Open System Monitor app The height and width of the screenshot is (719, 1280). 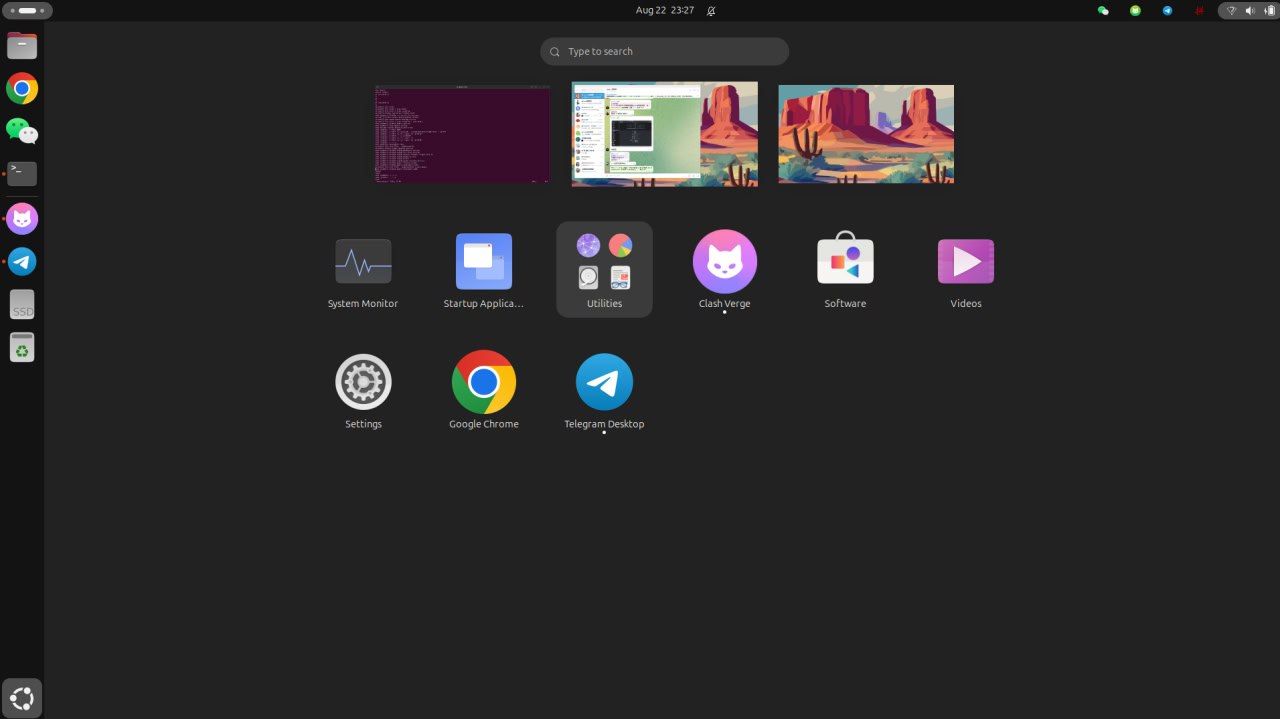coord(363,262)
